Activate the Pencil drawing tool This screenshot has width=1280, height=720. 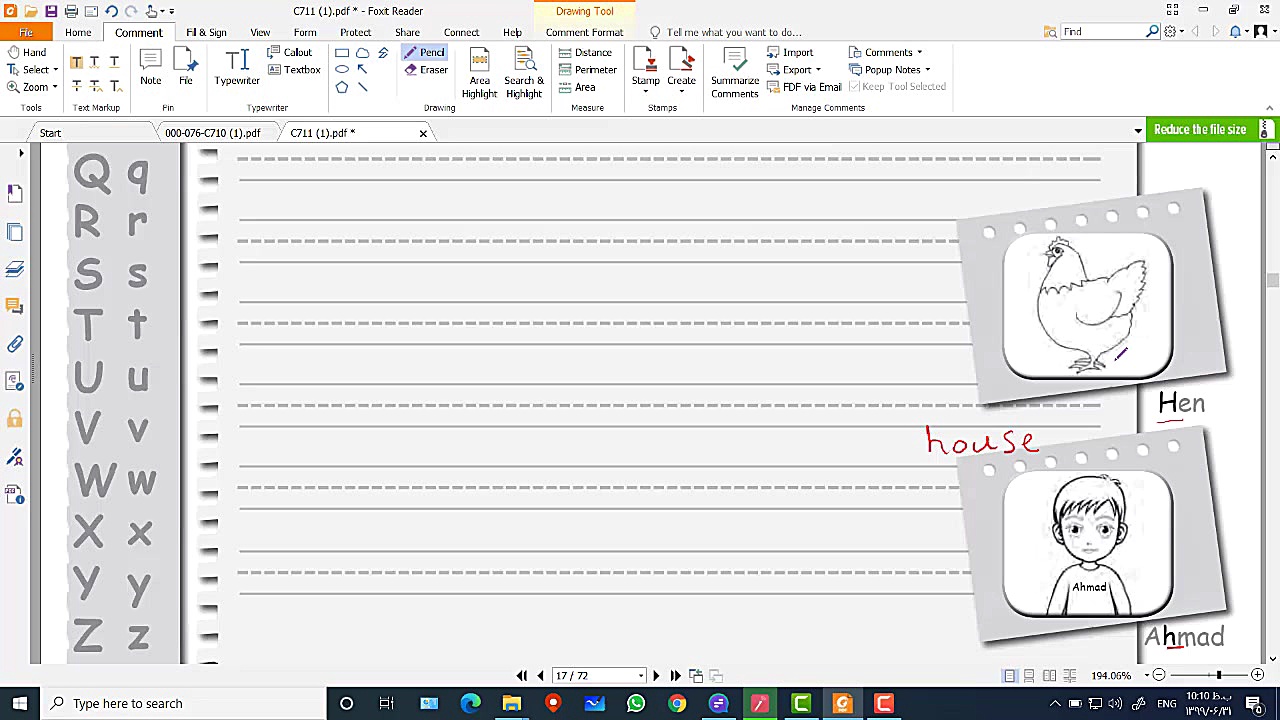coord(425,52)
